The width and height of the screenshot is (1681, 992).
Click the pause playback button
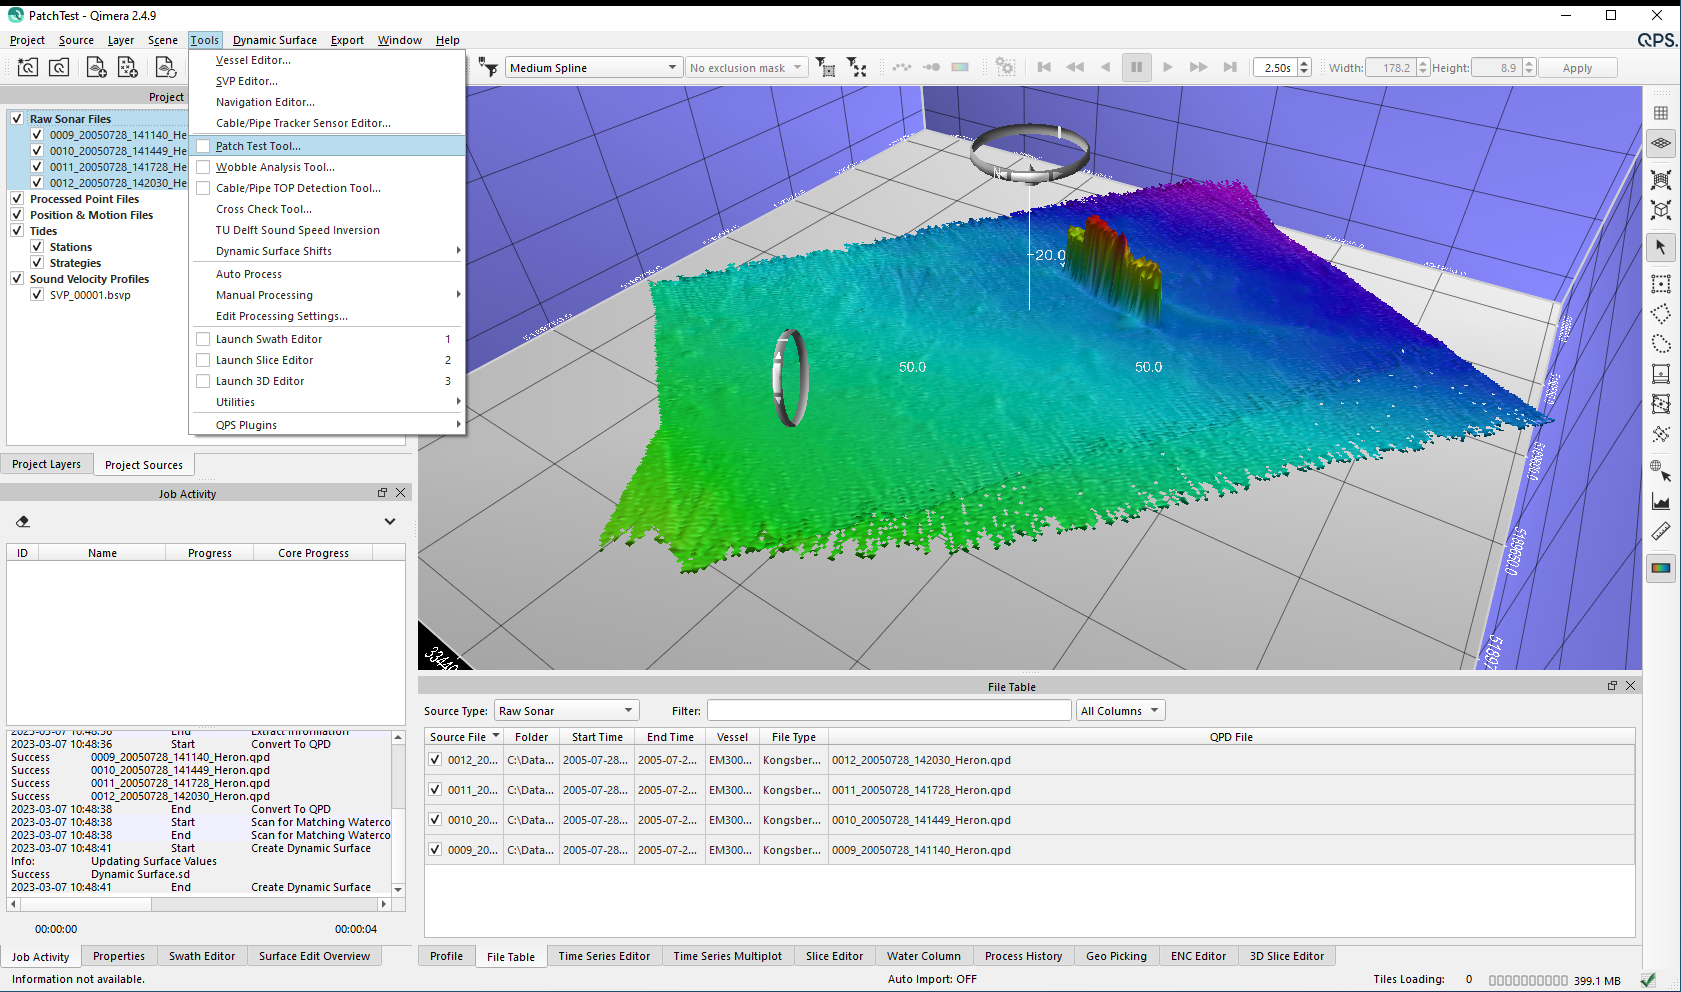point(1136,68)
